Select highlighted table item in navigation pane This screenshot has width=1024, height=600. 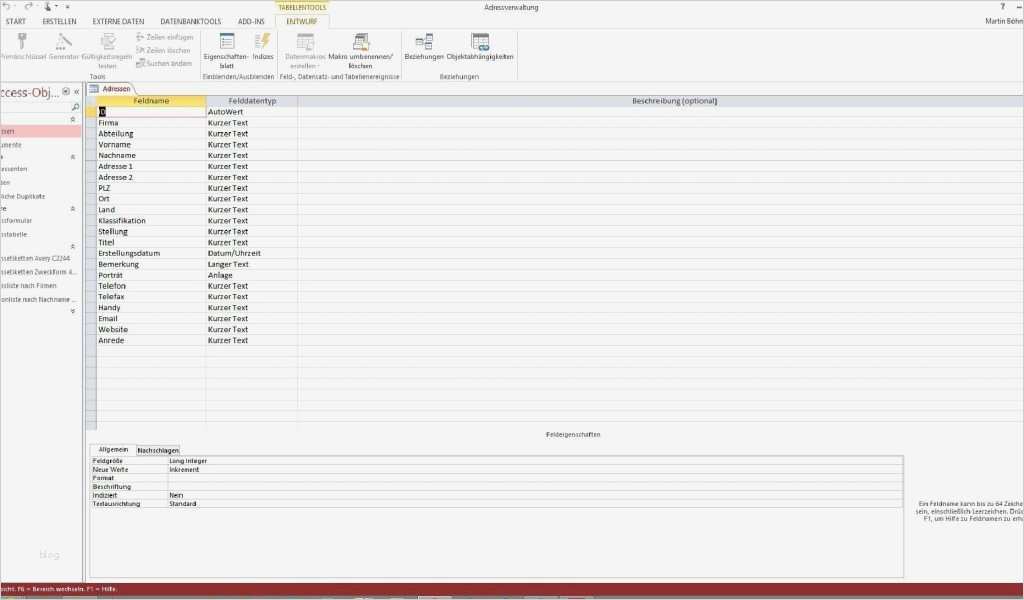(40, 131)
